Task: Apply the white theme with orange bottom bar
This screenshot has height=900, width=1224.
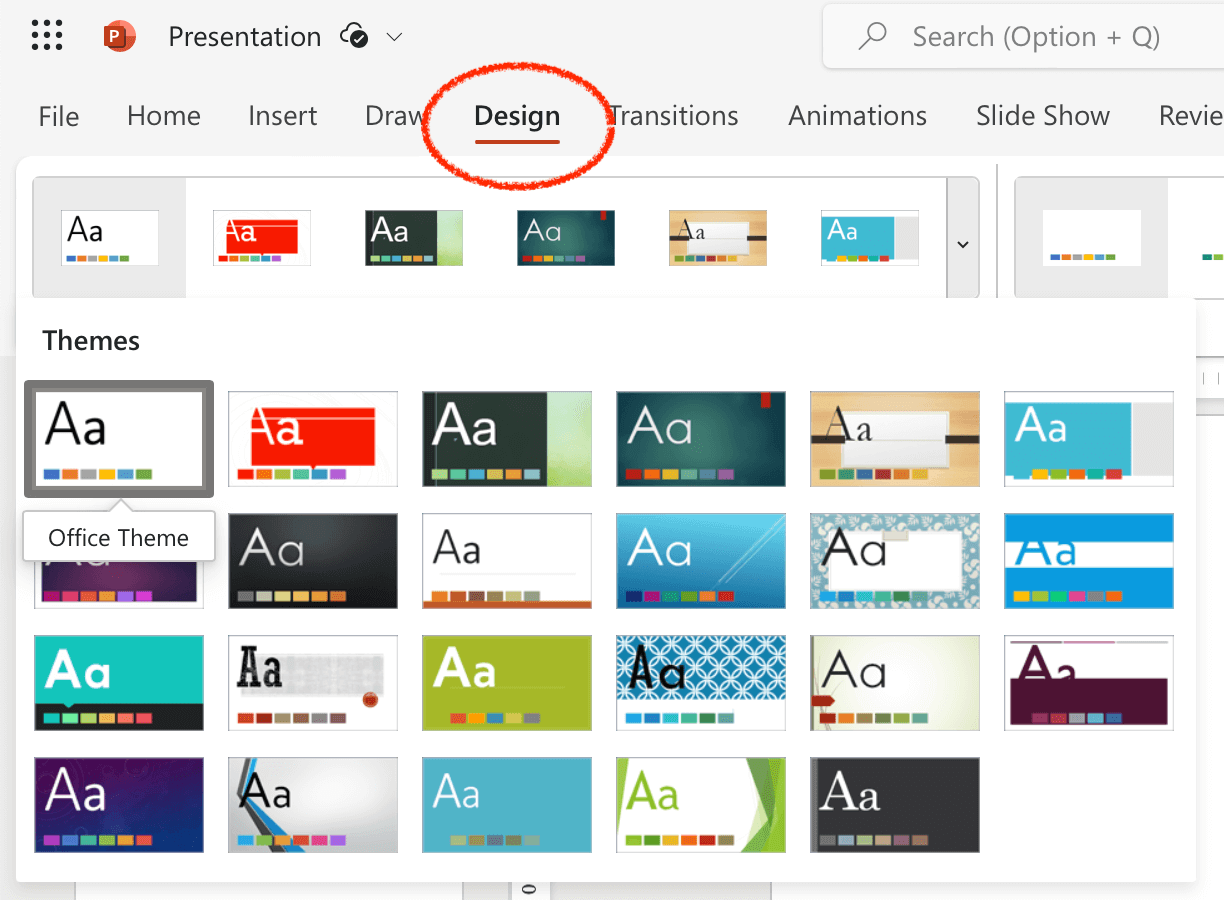Action: [507, 561]
